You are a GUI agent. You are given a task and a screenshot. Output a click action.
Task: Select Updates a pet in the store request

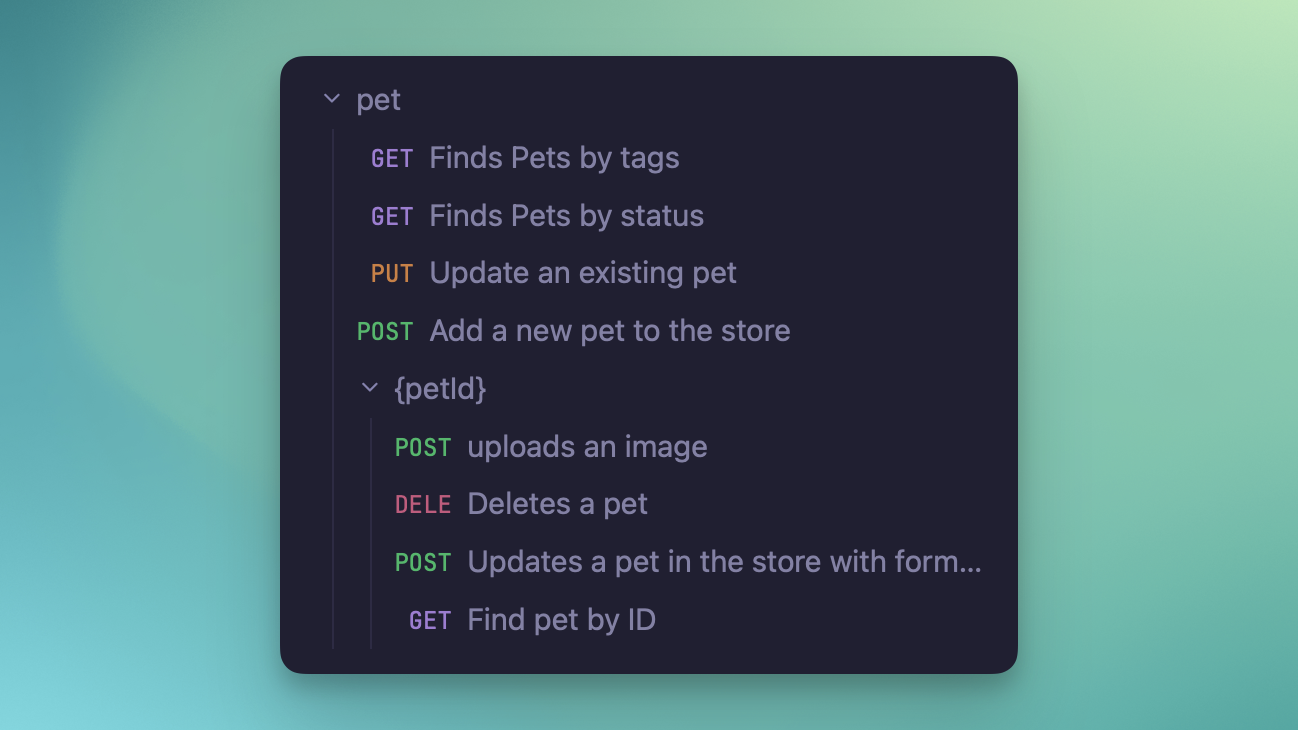click(x=725, y=562)
